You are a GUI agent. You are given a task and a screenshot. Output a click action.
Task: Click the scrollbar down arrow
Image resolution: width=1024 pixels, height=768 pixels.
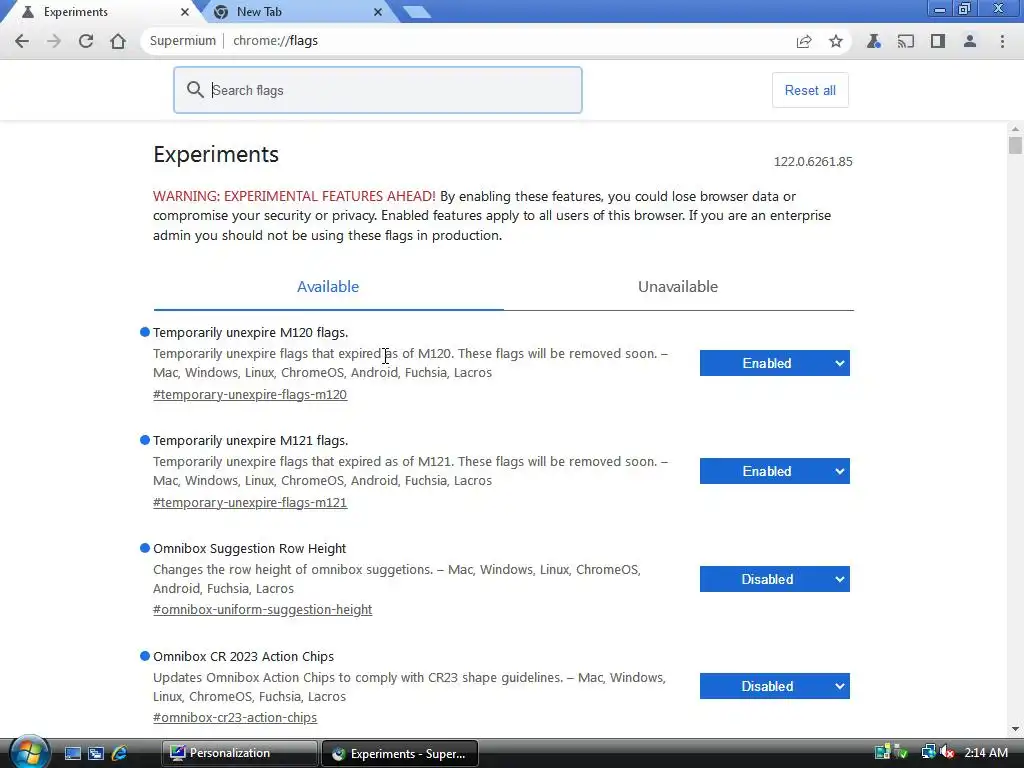pos(1015,729)
